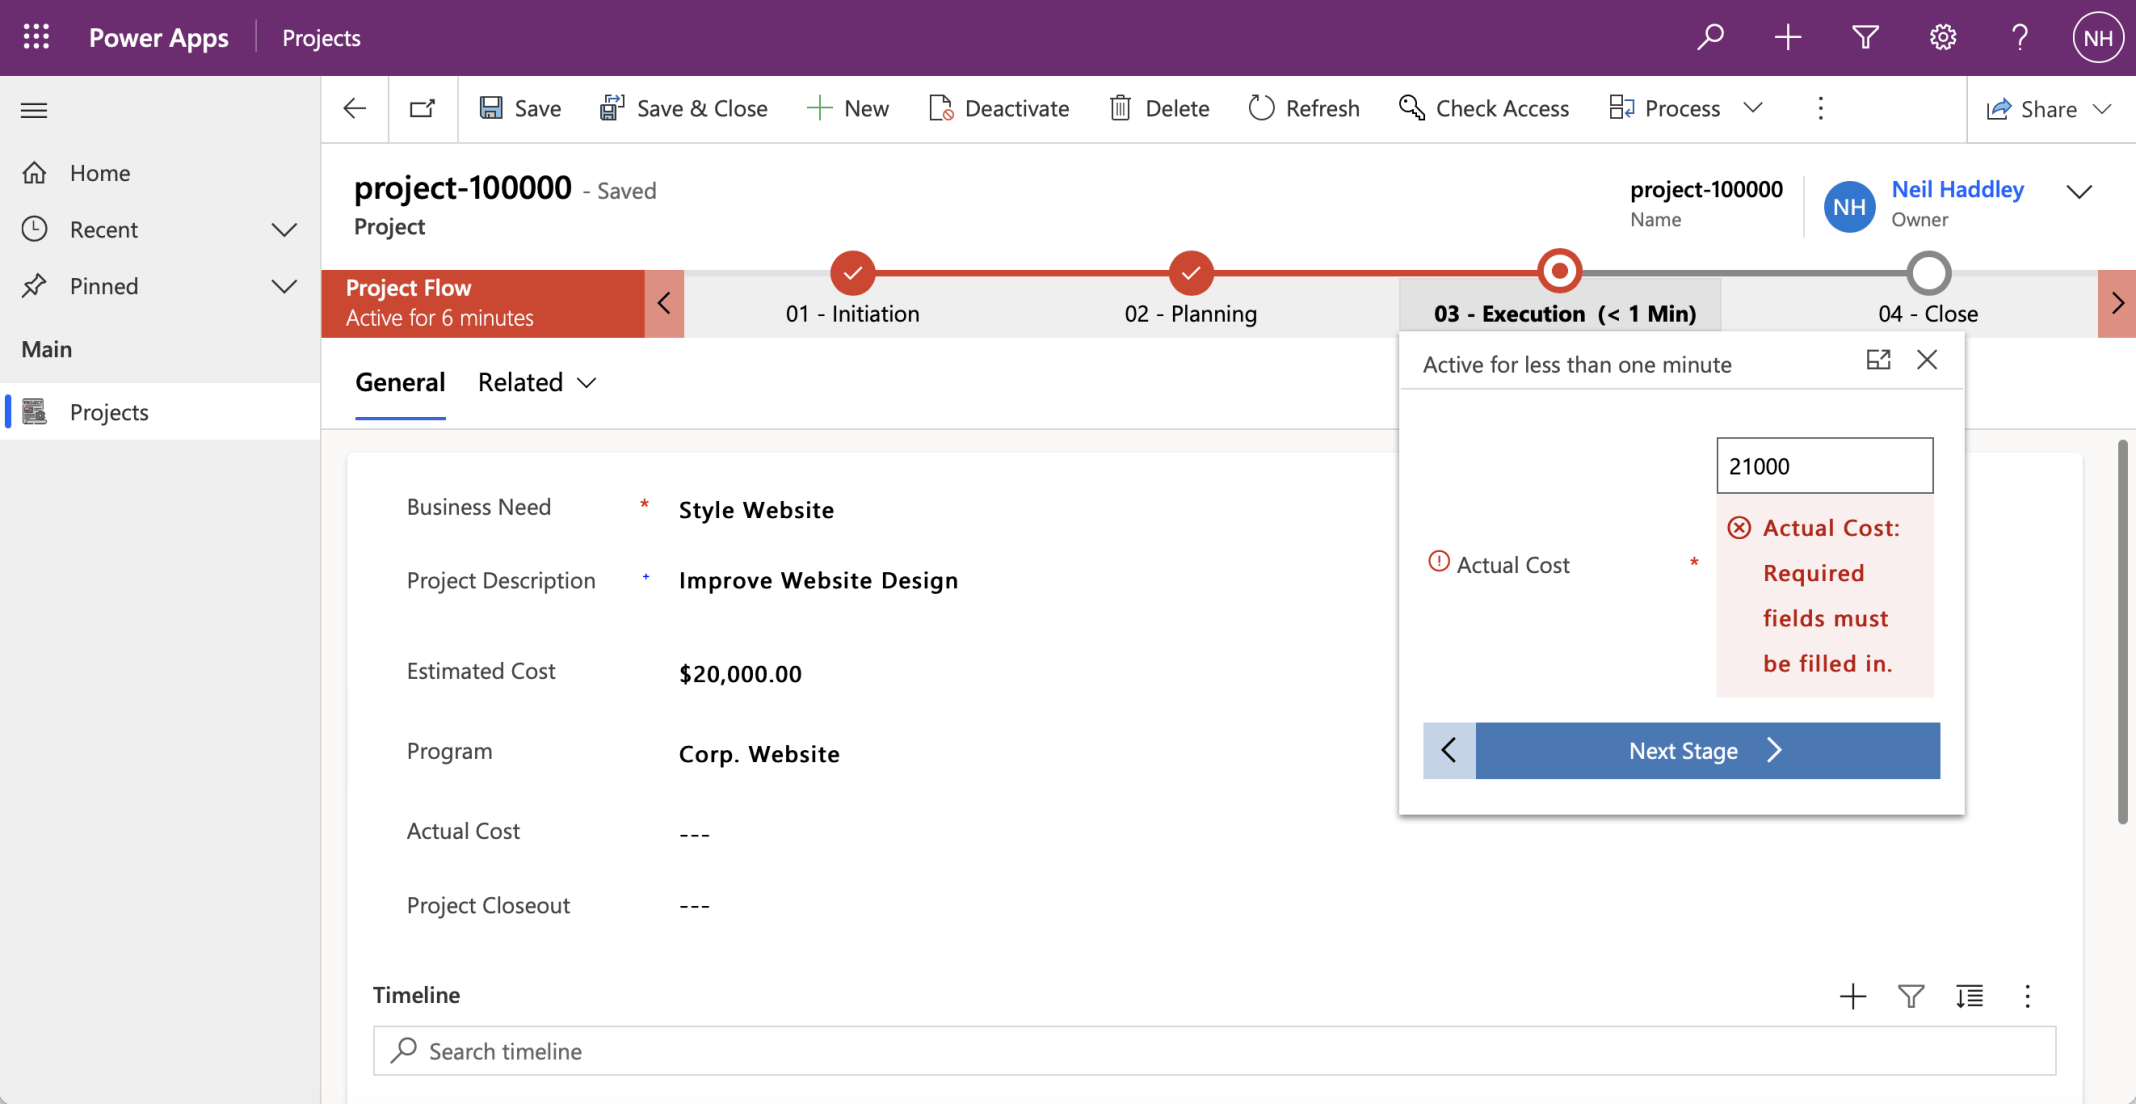Open the app launcher waffle icon
The width and height of the screenshot is (2136, 1104).
[x=36, y=37]
